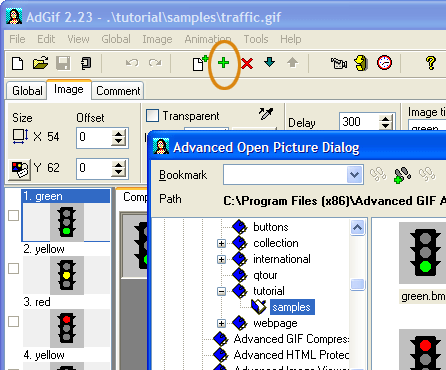Click the open folder toolbar icon
446x370 pixels.
tap(40, 63)
